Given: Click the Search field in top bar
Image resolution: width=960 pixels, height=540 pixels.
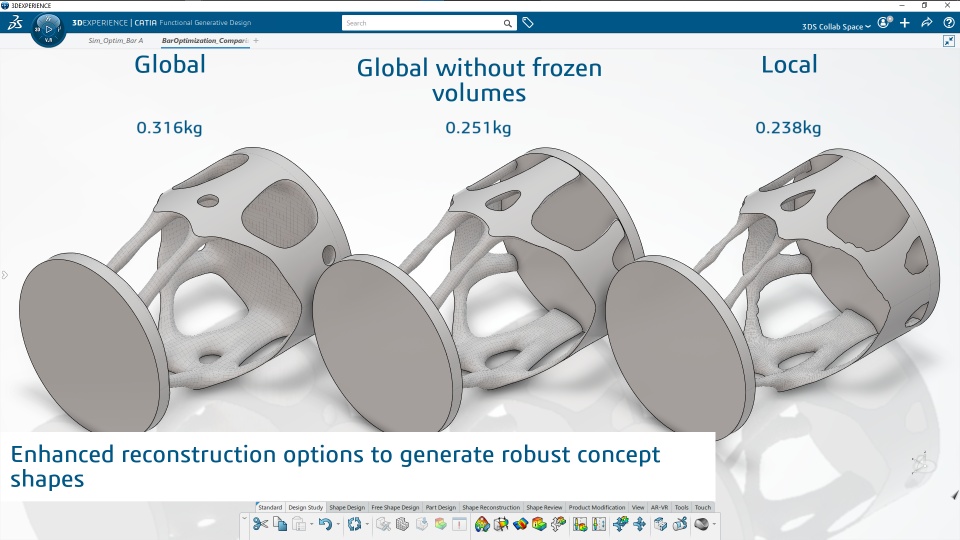Looking at the screenshot, I should coord(422,23).
